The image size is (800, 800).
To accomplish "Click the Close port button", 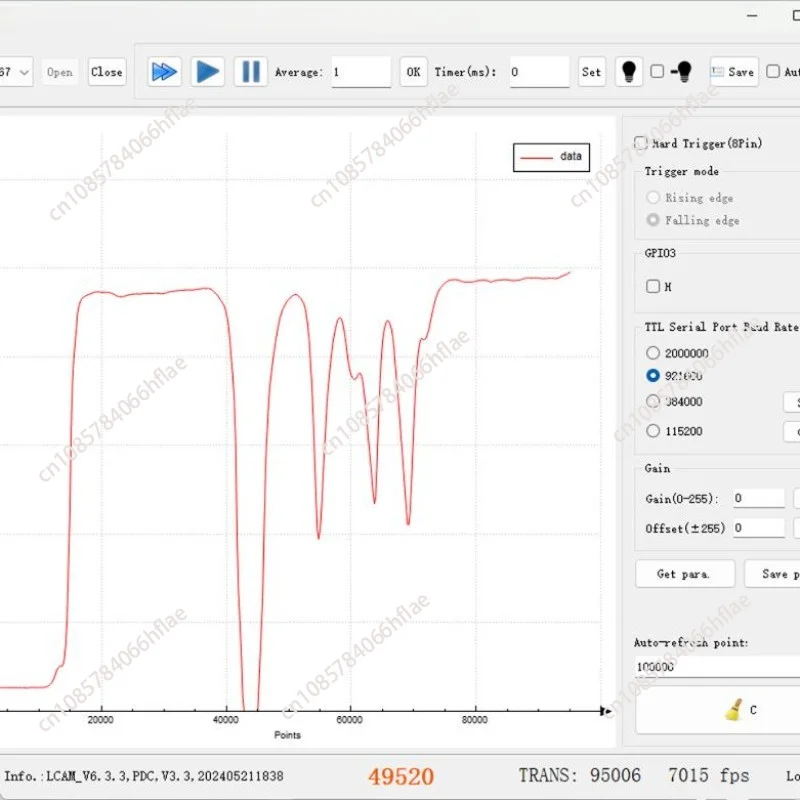I will 107,72.
